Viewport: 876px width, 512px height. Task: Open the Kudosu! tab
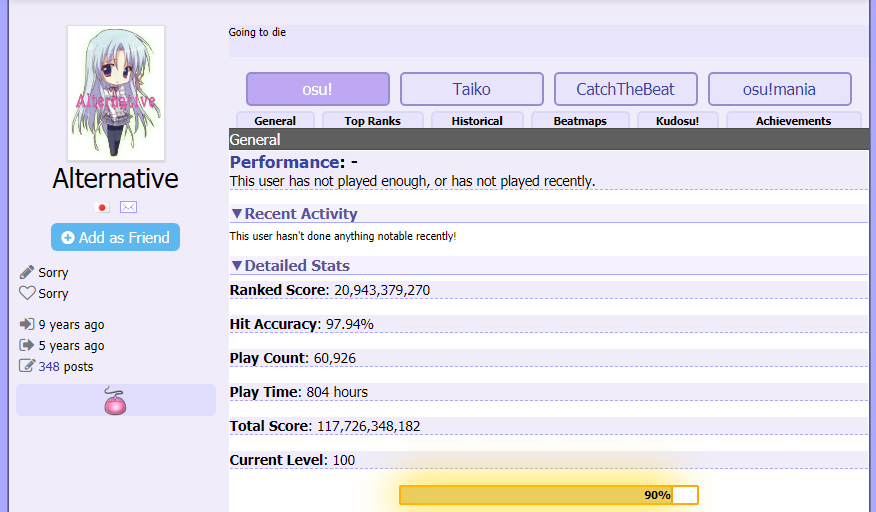point(677,121)
